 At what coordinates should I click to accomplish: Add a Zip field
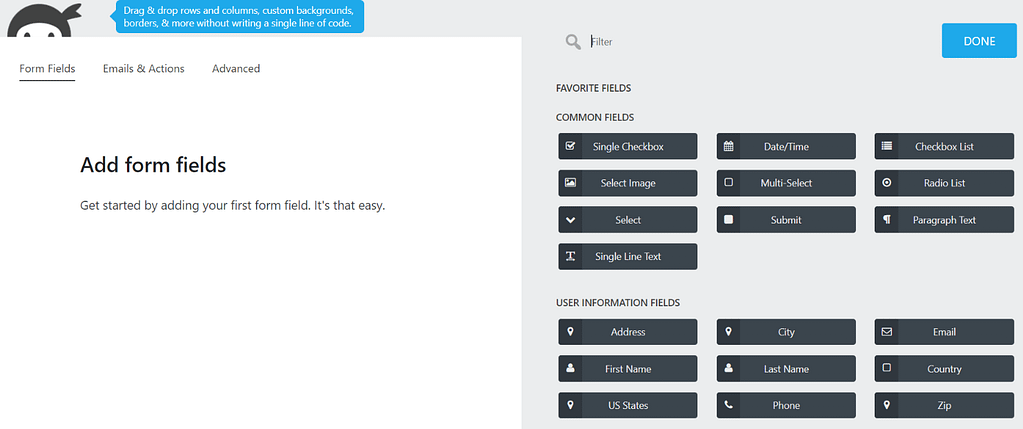[944, 405]
